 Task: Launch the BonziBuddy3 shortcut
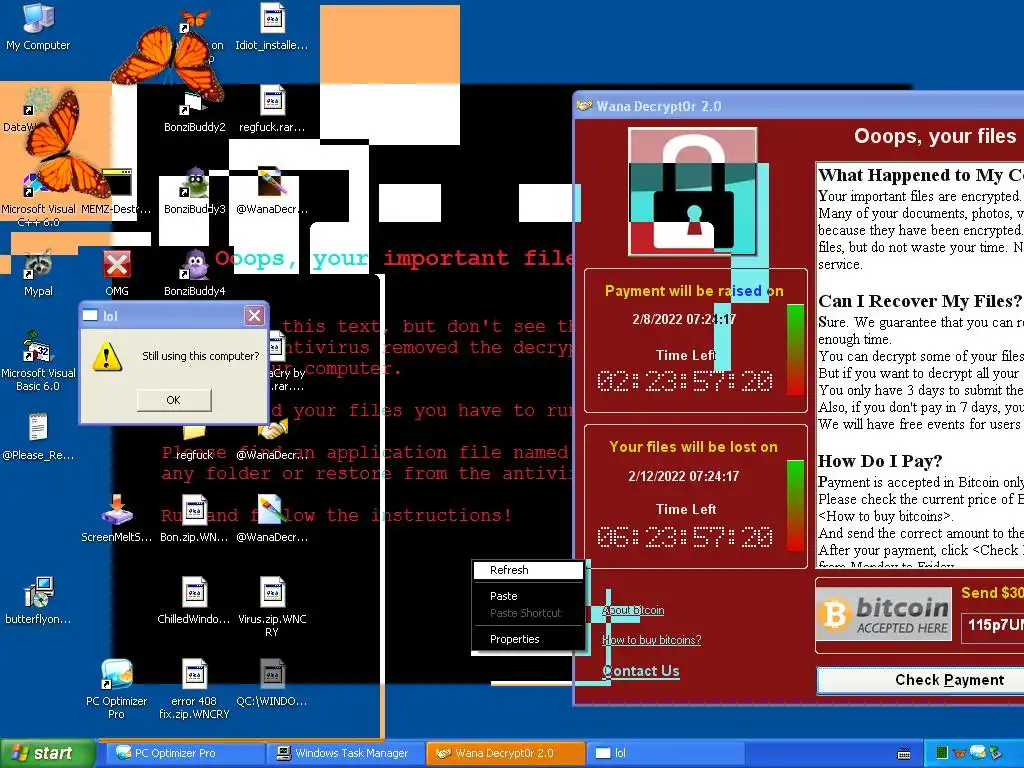click(x=194, y=192)
